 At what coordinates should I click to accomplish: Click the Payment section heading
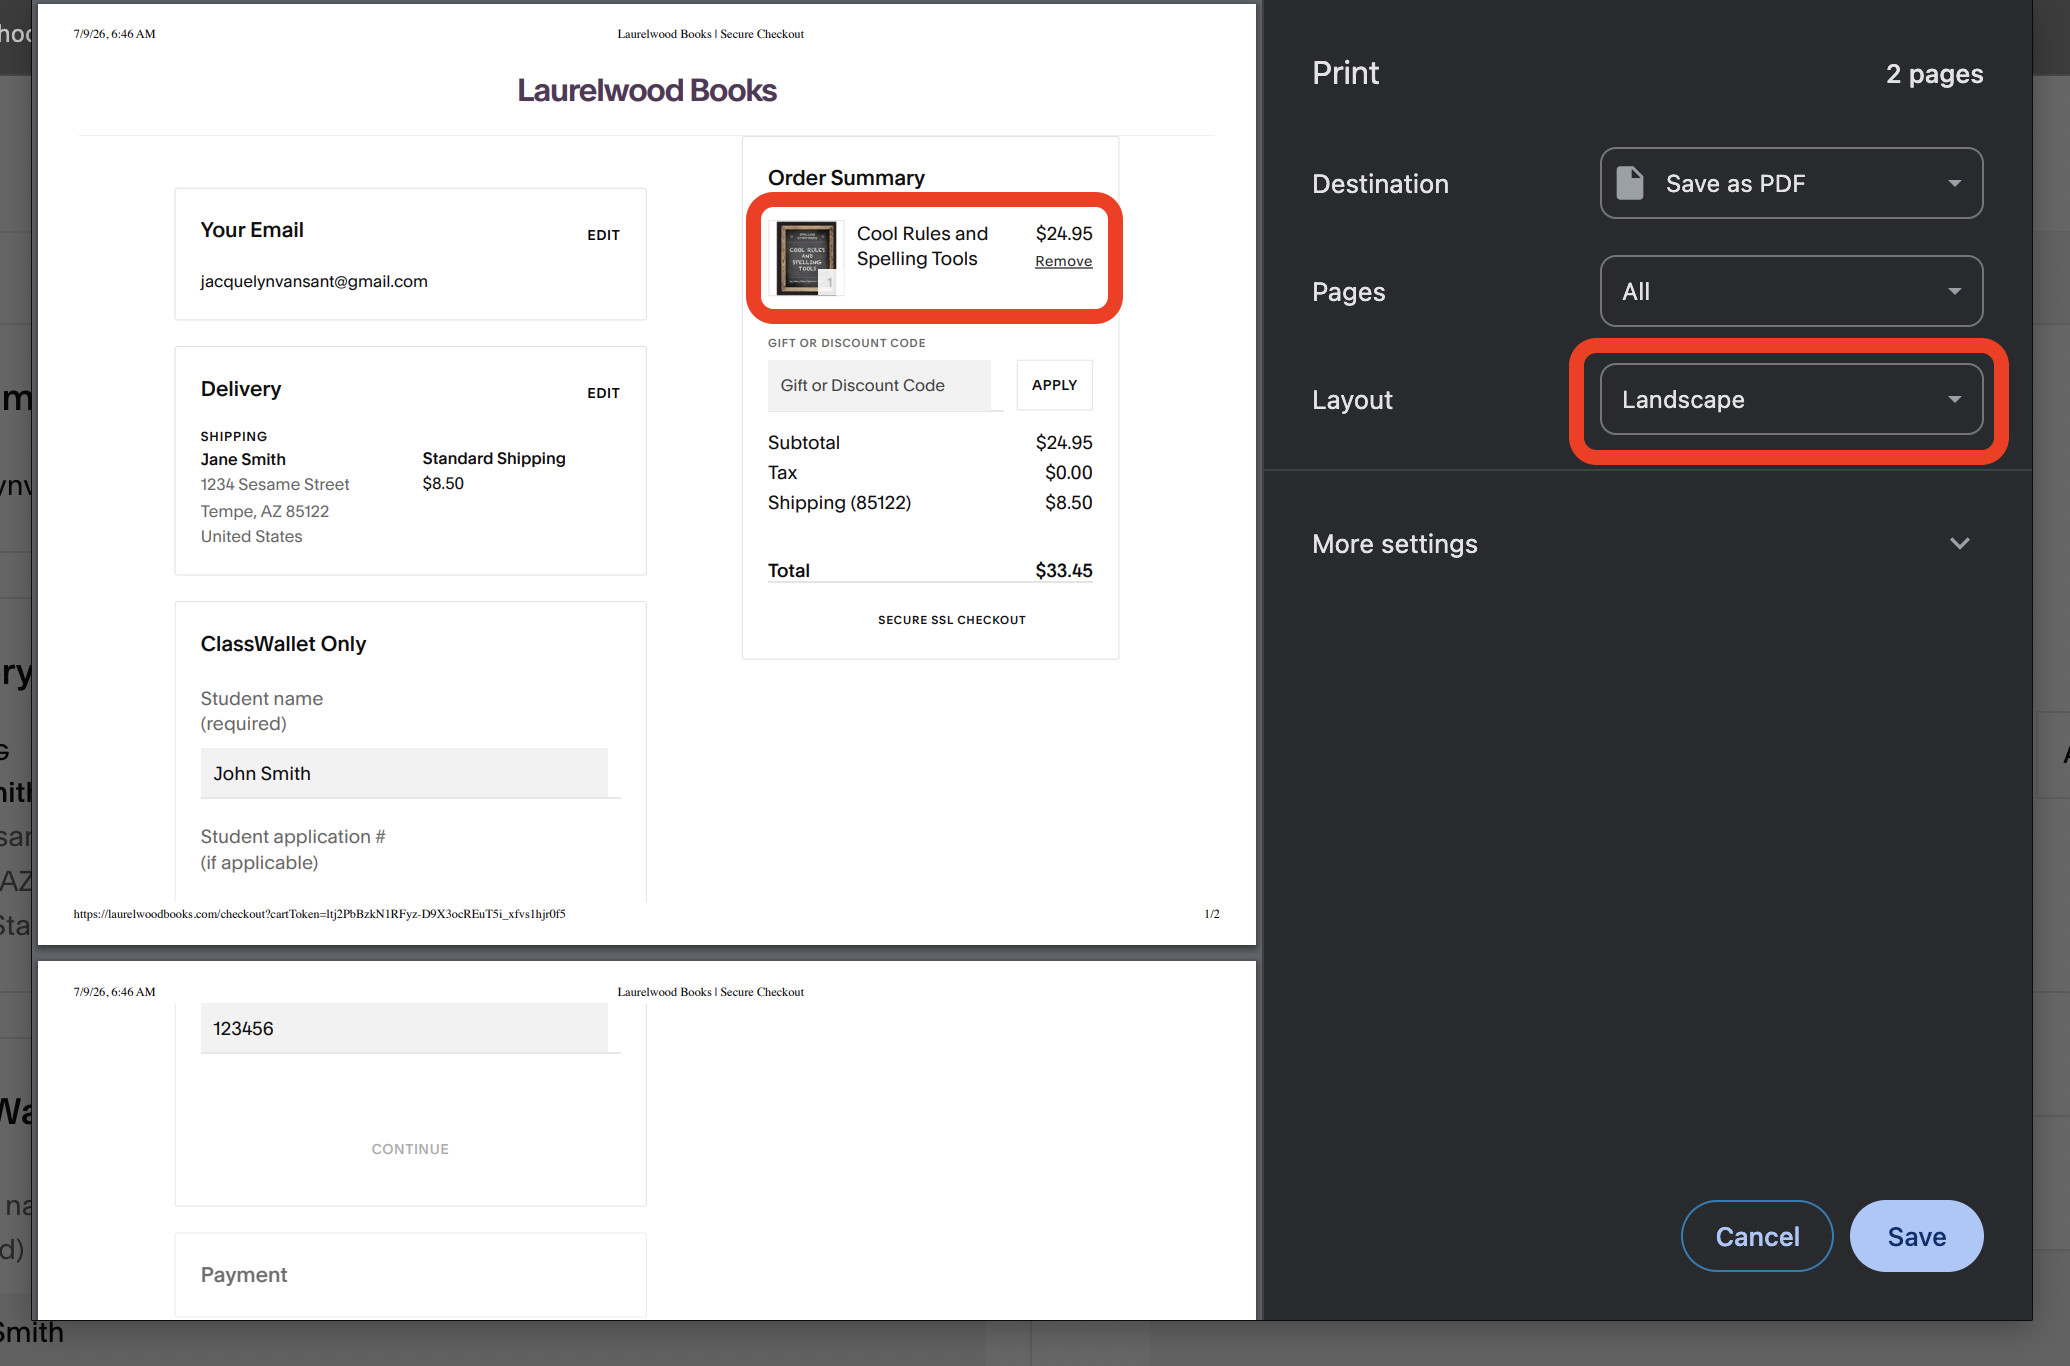click(244, 1274)
